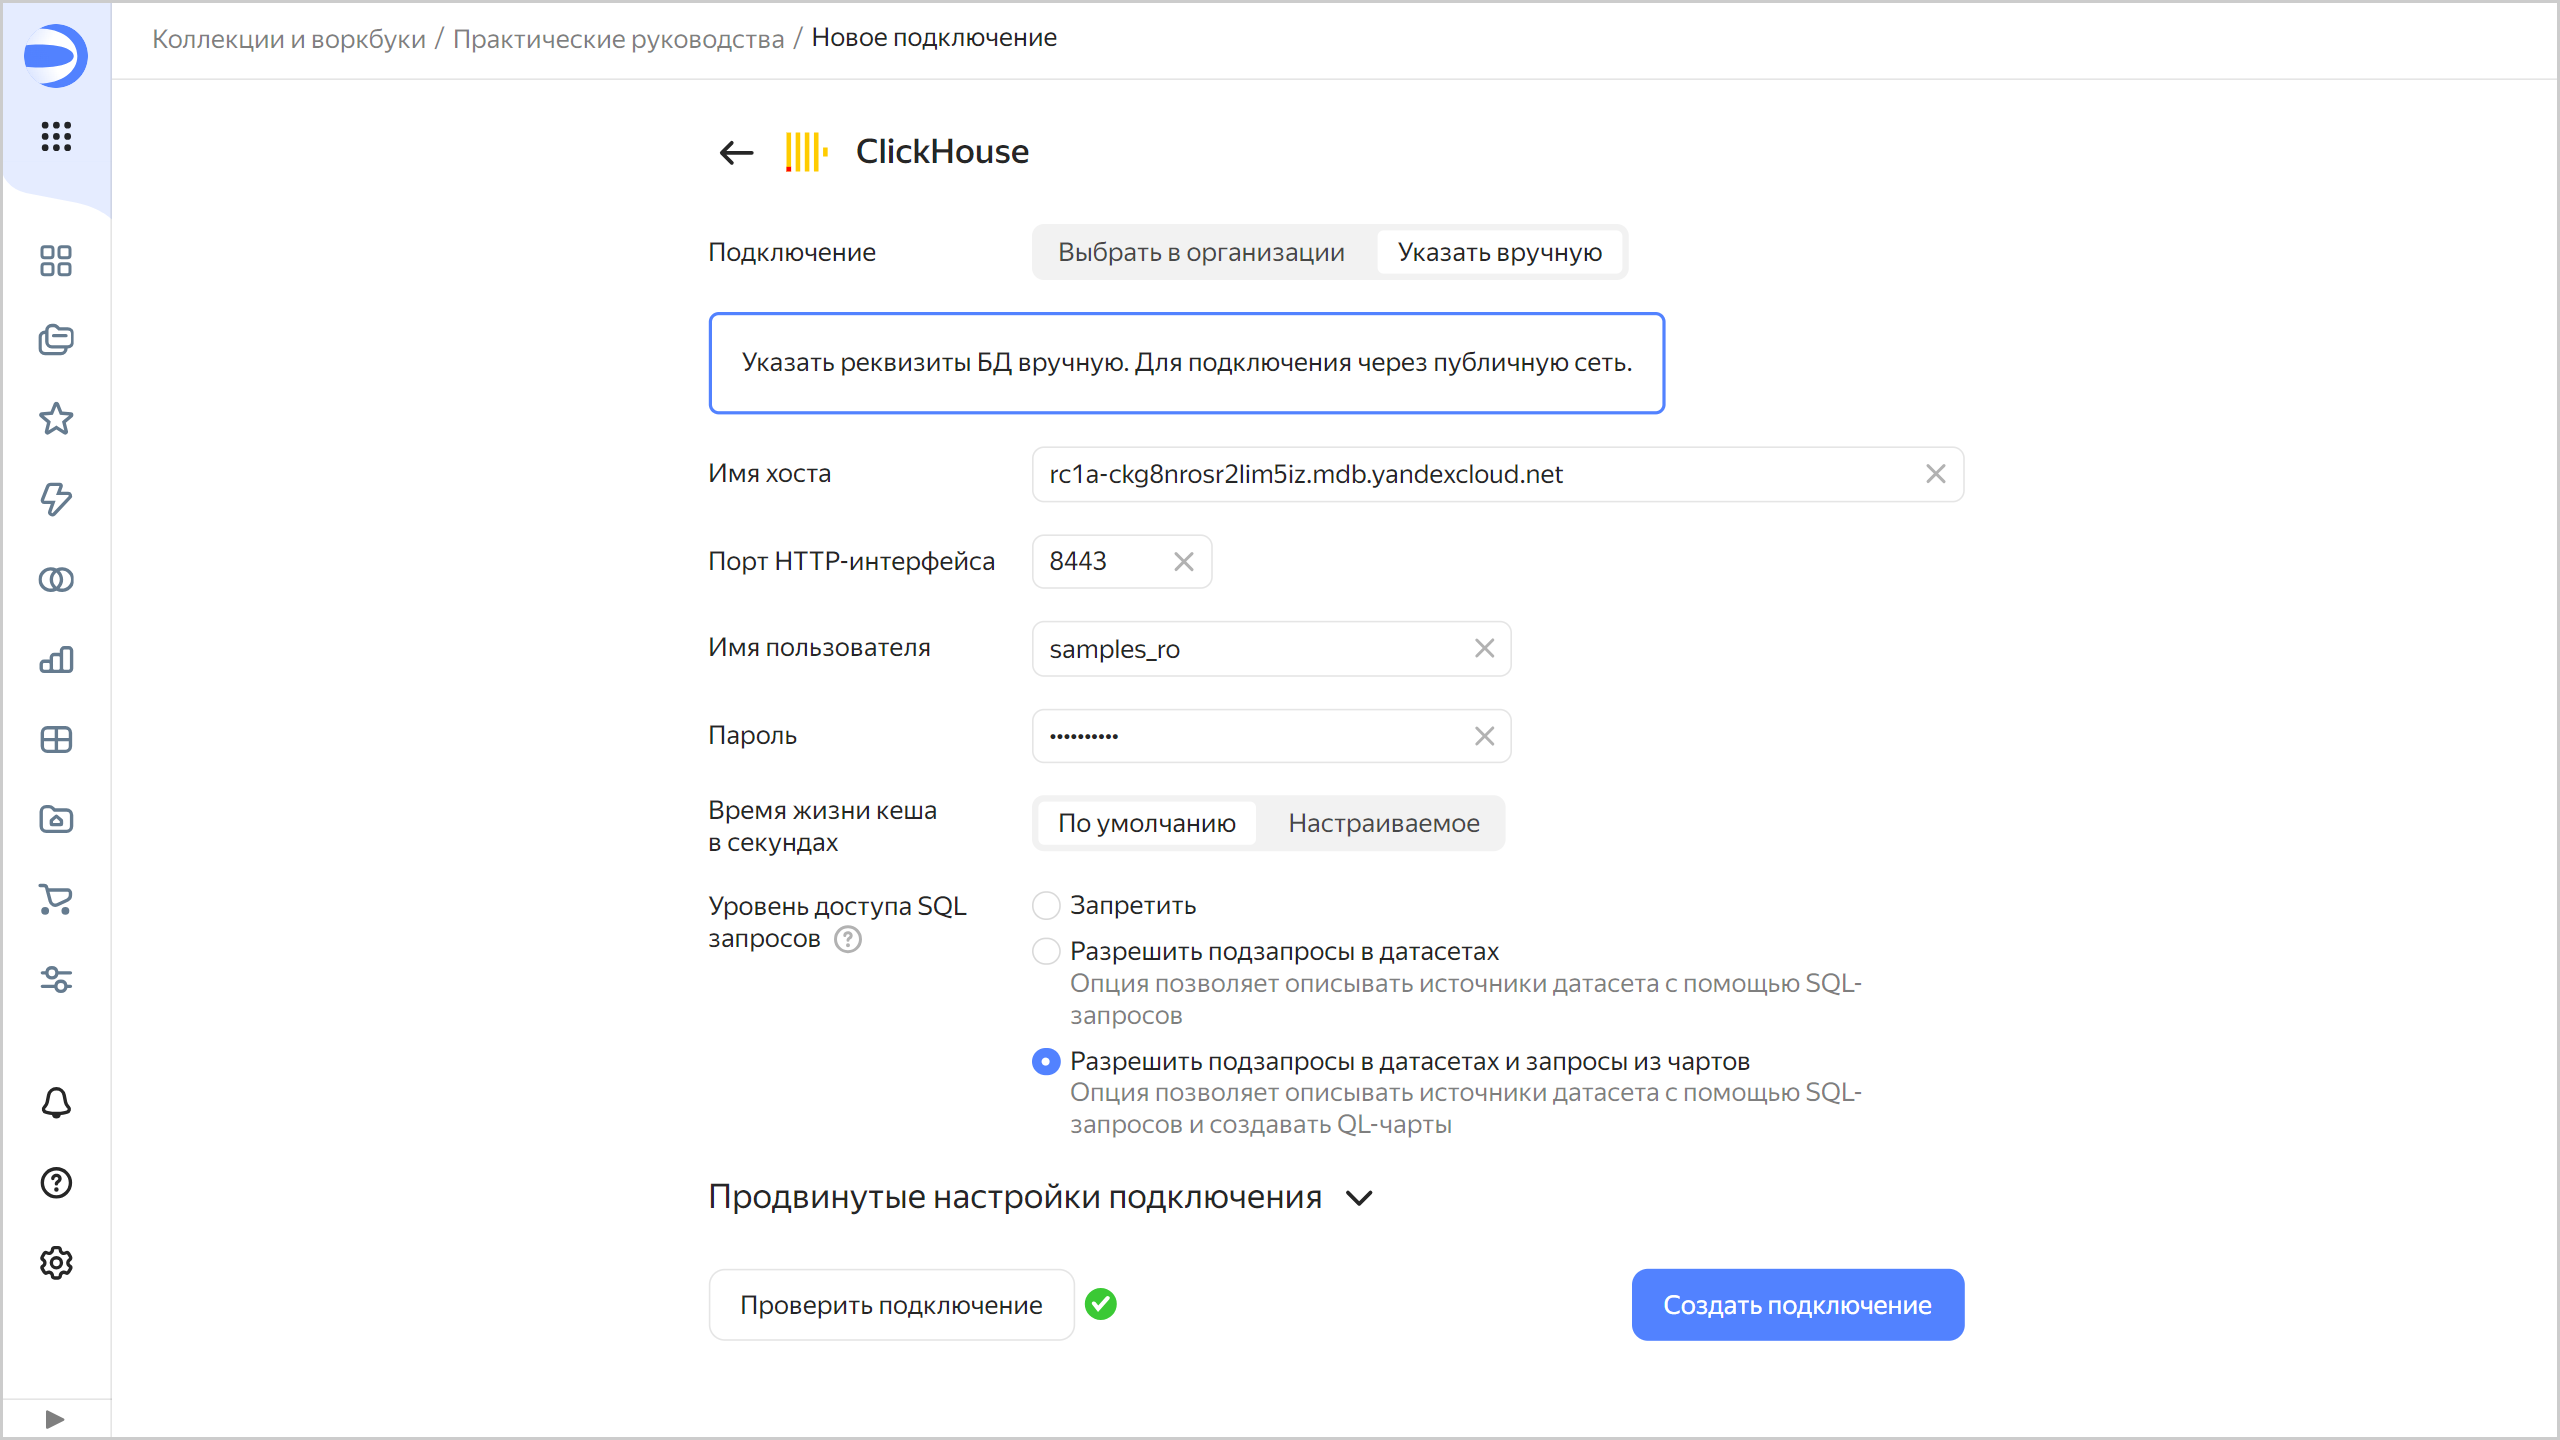This screenshot has width=2560, height=1440.
Task: Clear the host name field with its X
Action: tap(1935, 474)
